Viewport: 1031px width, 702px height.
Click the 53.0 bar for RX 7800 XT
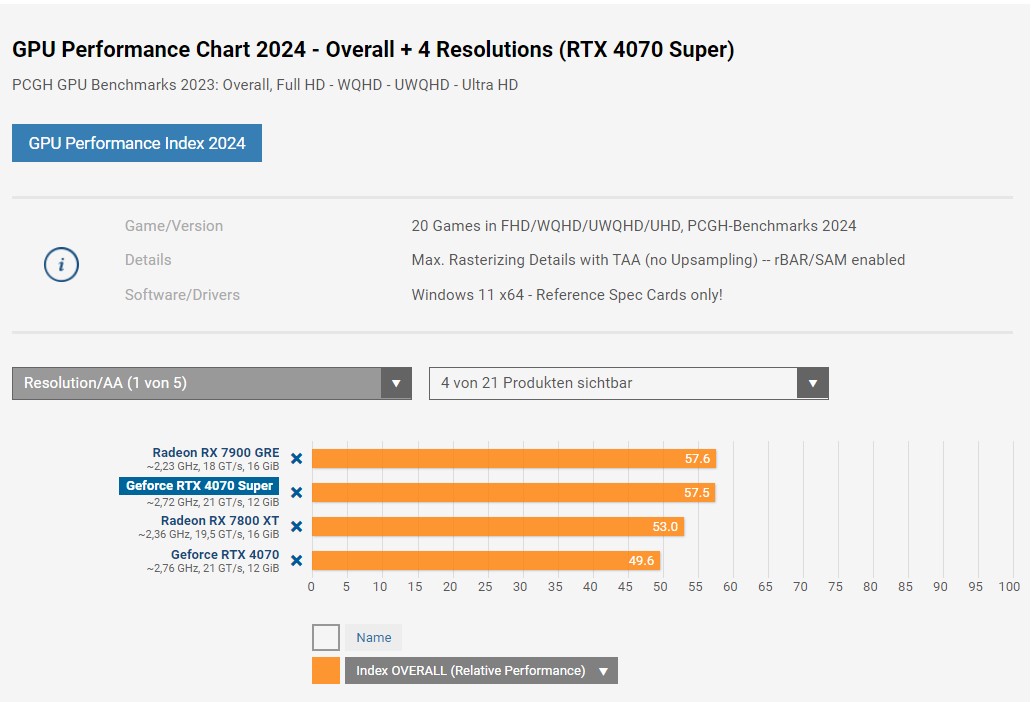(x=498, y=526)
